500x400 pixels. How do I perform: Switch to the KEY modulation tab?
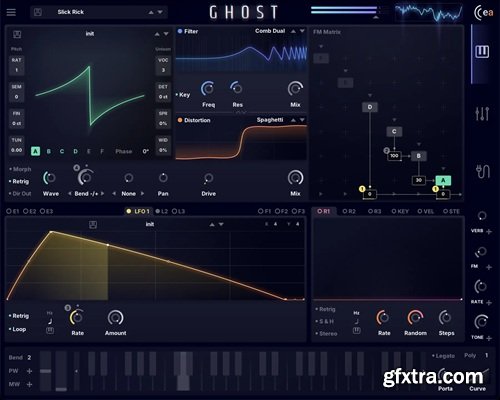[400, 211]
